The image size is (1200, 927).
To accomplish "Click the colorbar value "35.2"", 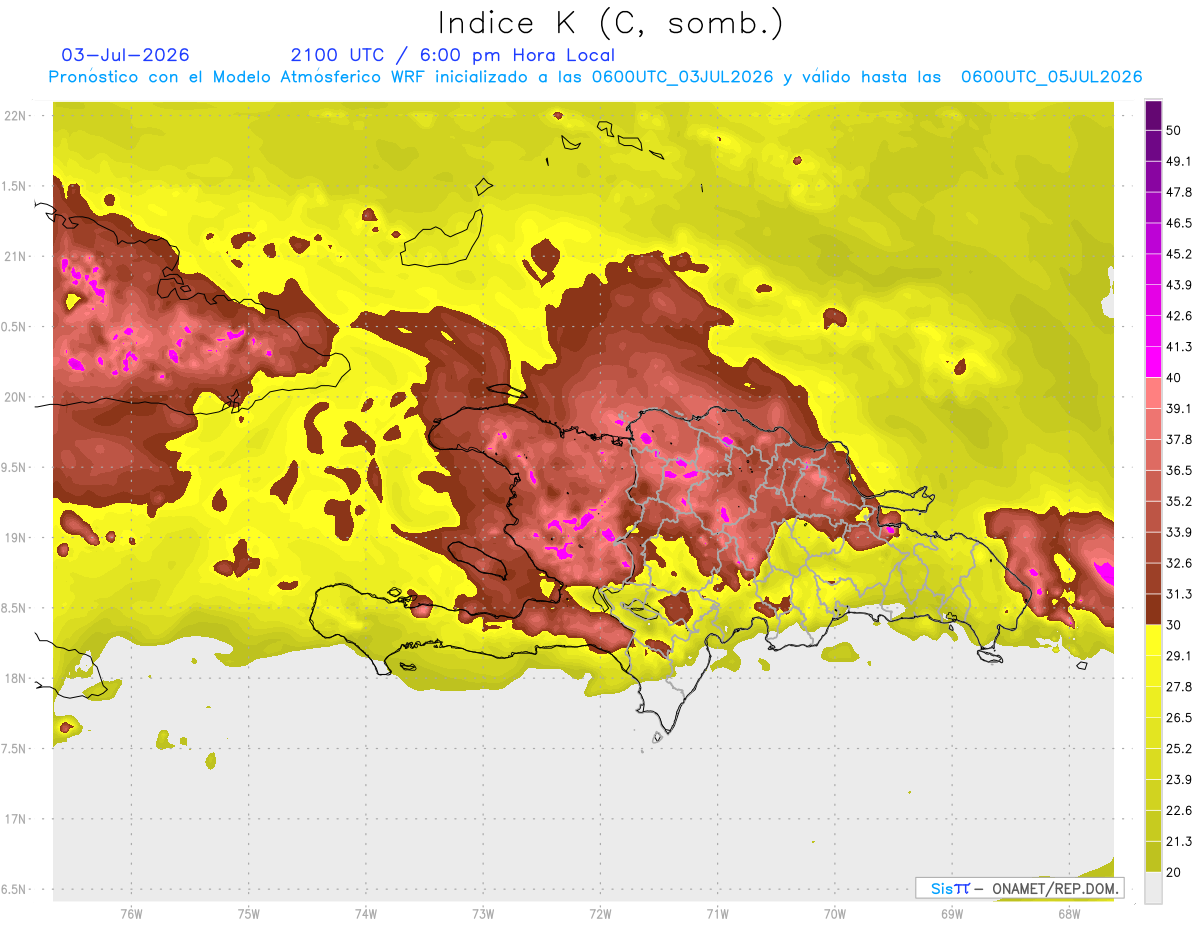I will (x=1178, y=501).
